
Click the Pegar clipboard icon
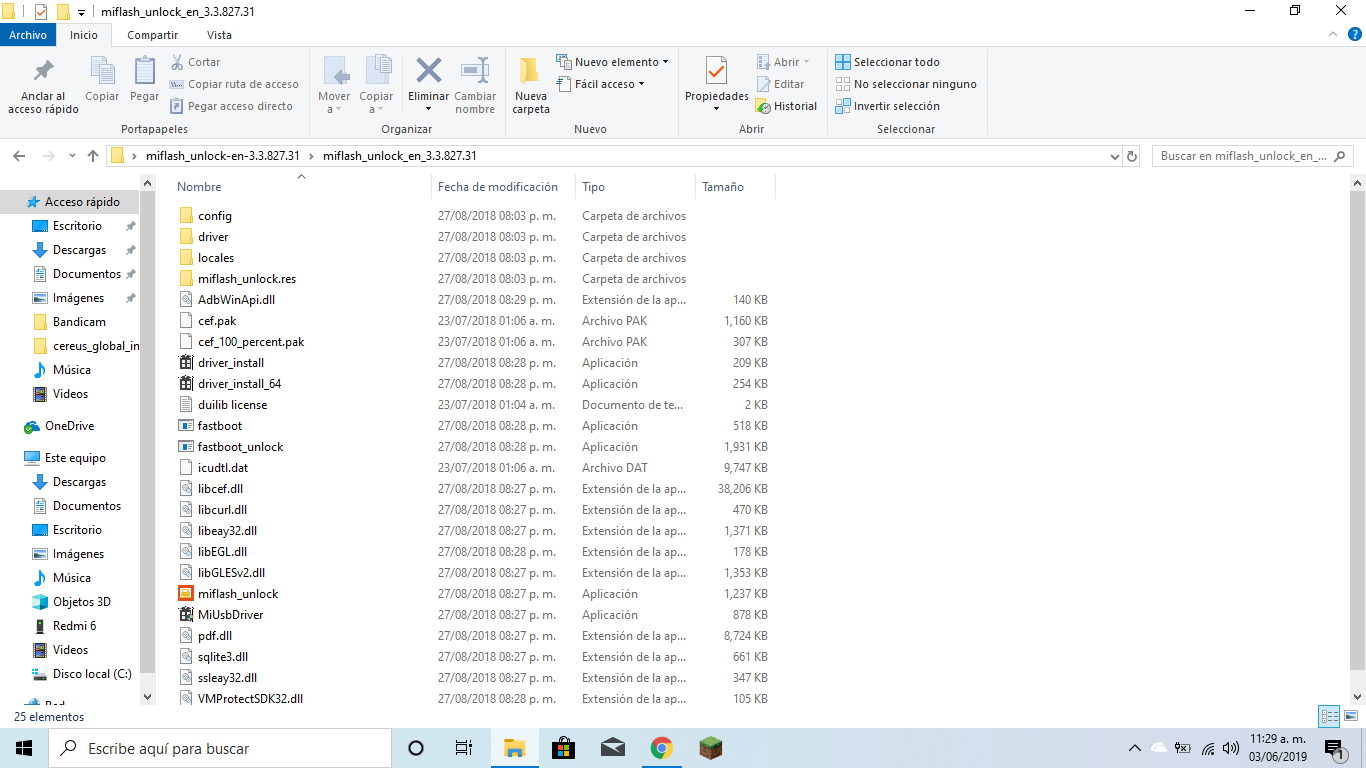pyautogui.click(x=144, y=71)
